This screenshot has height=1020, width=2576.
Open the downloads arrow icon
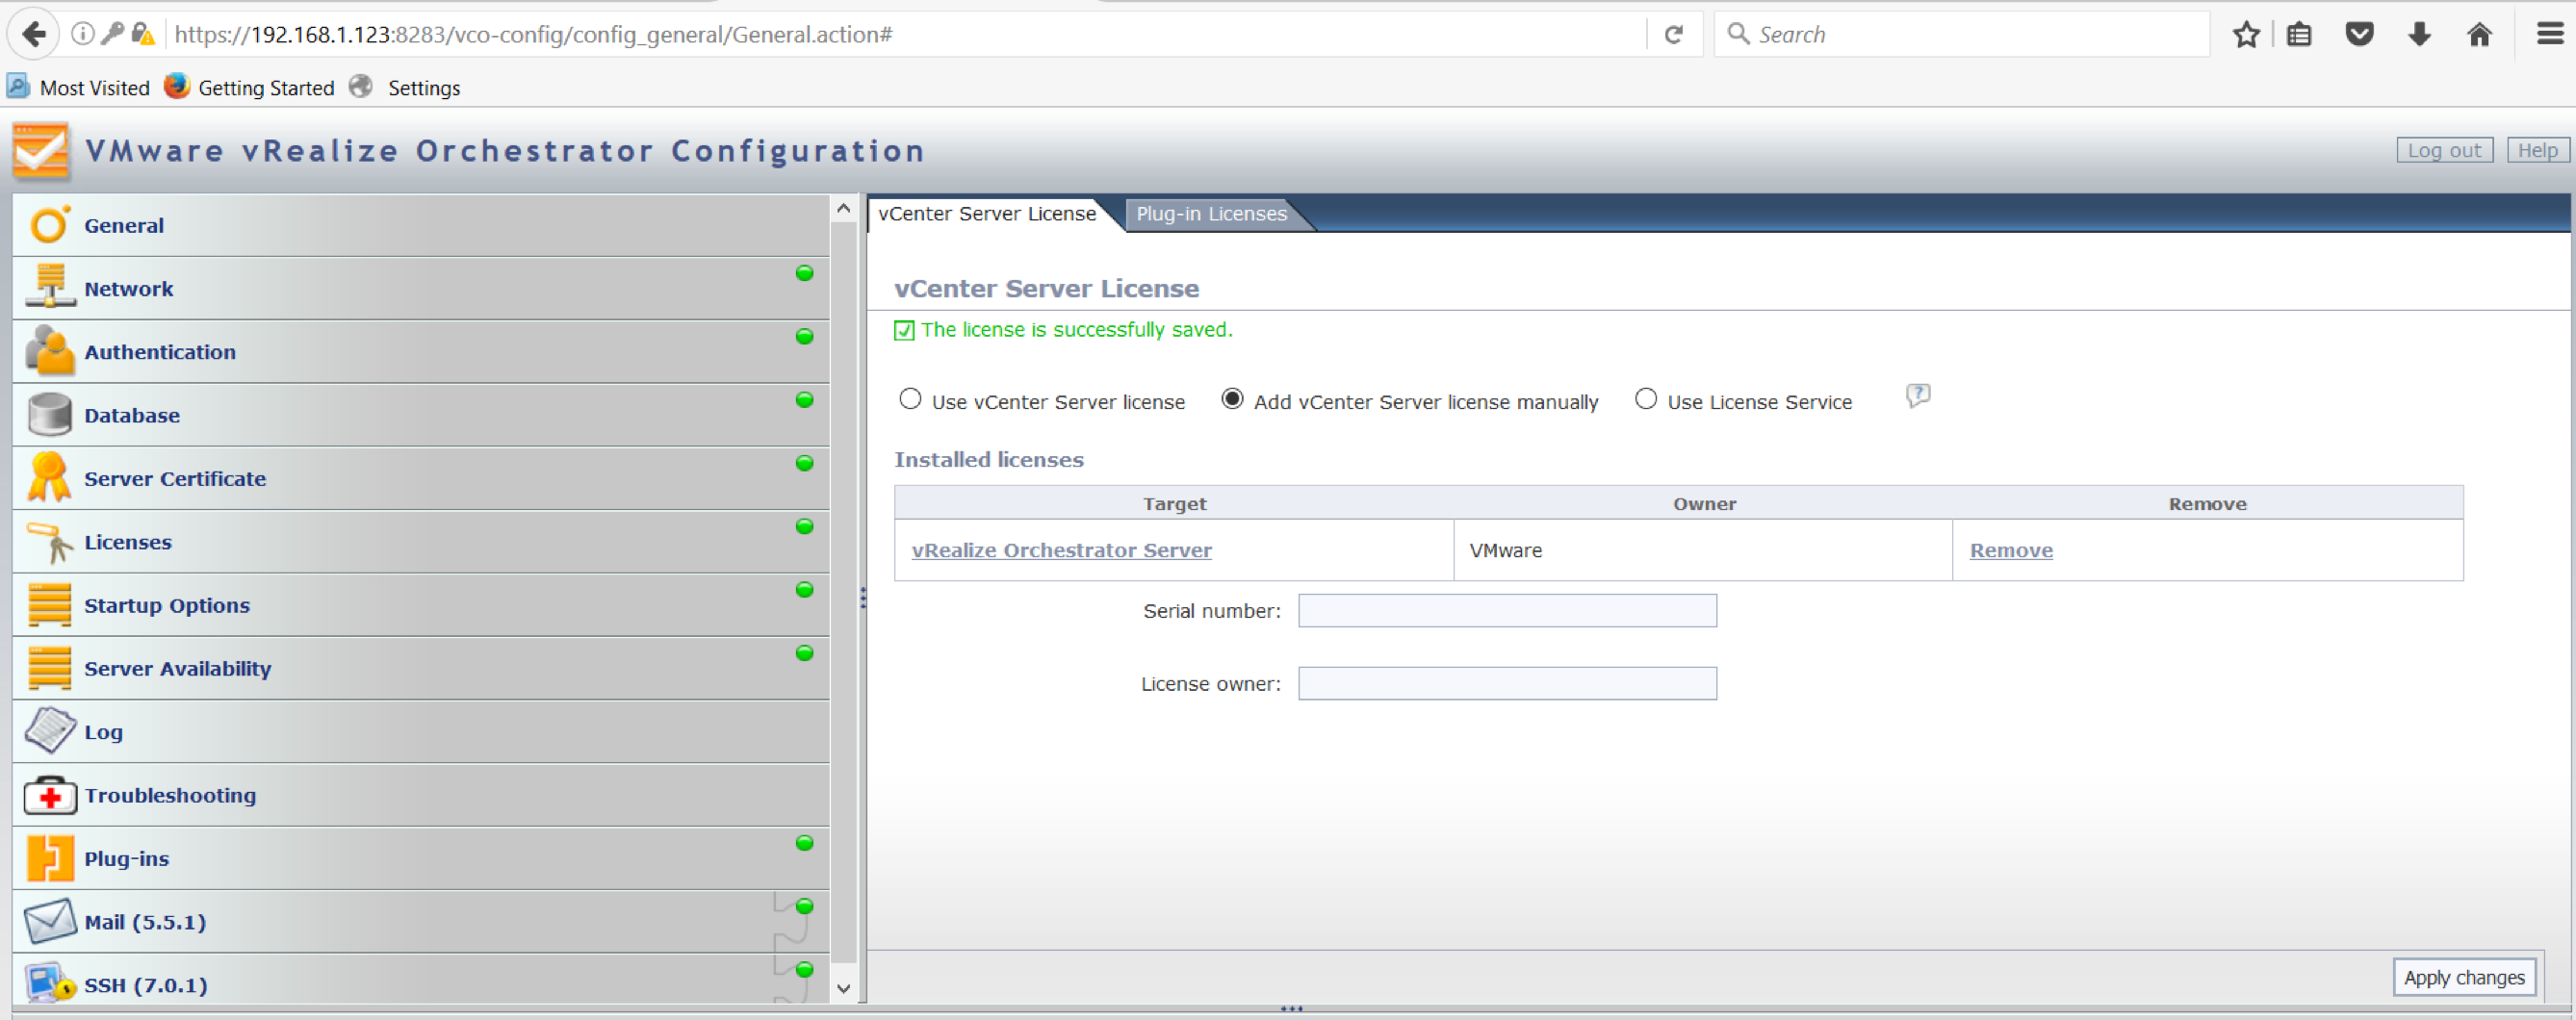tap(2419, 35)
